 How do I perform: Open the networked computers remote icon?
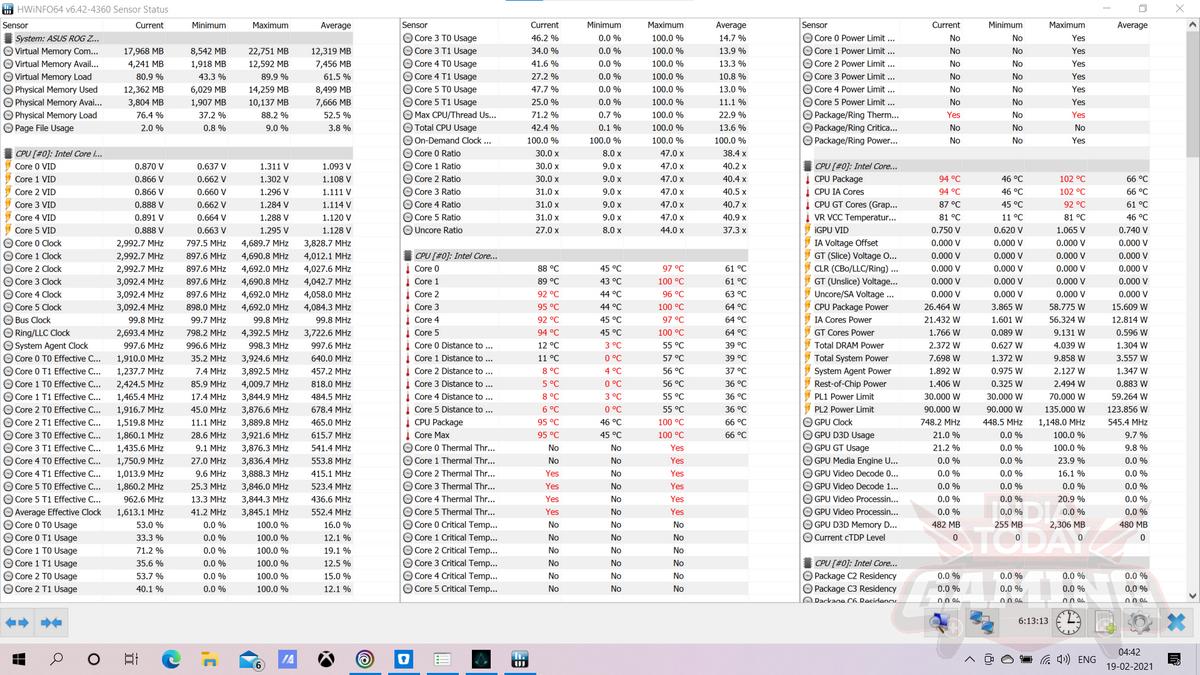981,622
